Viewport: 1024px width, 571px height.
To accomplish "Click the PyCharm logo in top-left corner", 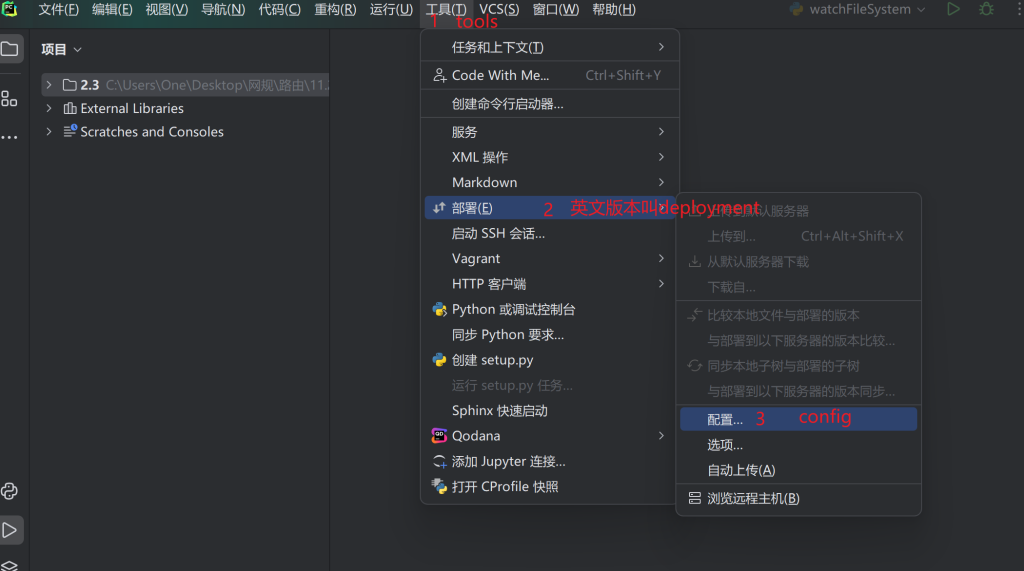I will pyautogui.click(x=10, y=9).
